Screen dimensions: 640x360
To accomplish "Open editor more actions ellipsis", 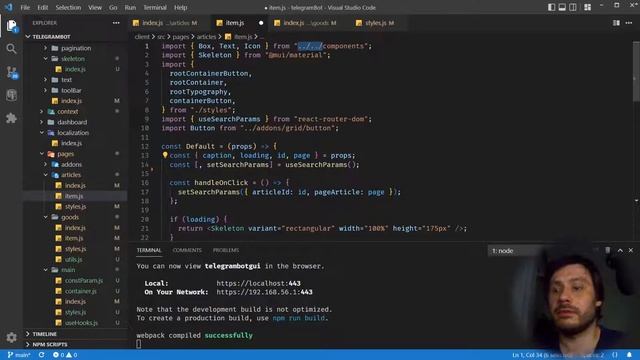I will click(x=629, y=23).
